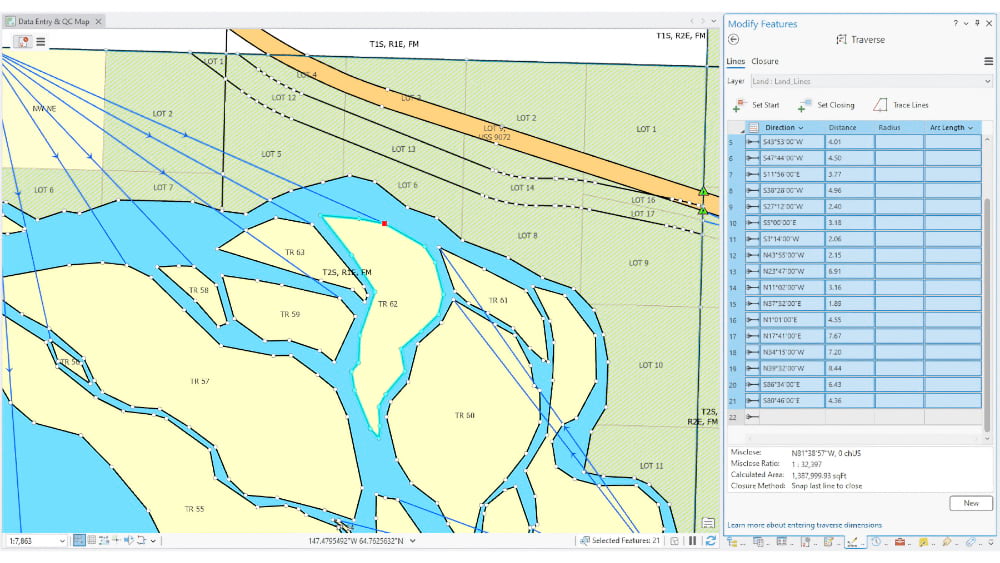Open pane options chevron in Modify Features
This screenshot has height=563, width=1000.
pos(966,24)
